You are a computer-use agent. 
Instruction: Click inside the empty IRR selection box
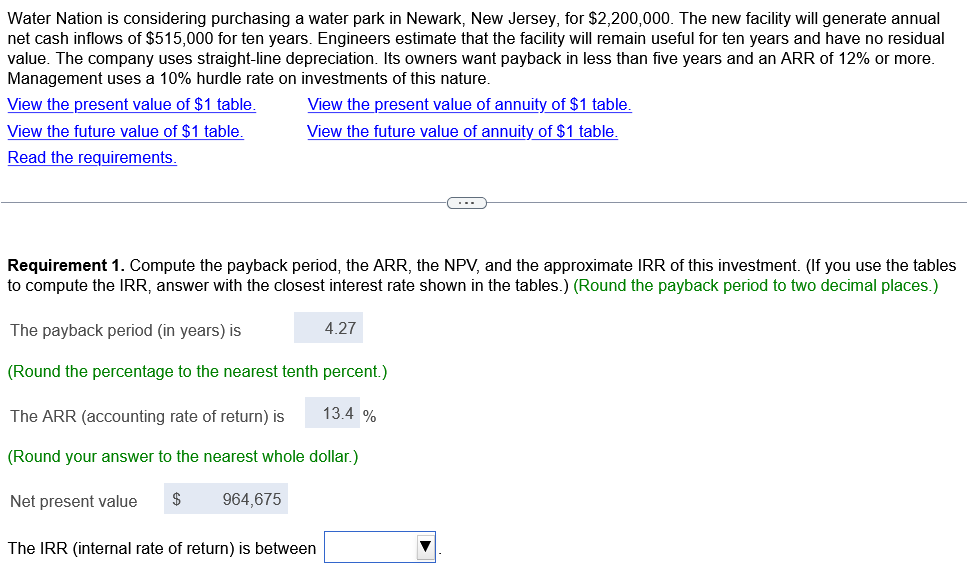coord(371,547)
